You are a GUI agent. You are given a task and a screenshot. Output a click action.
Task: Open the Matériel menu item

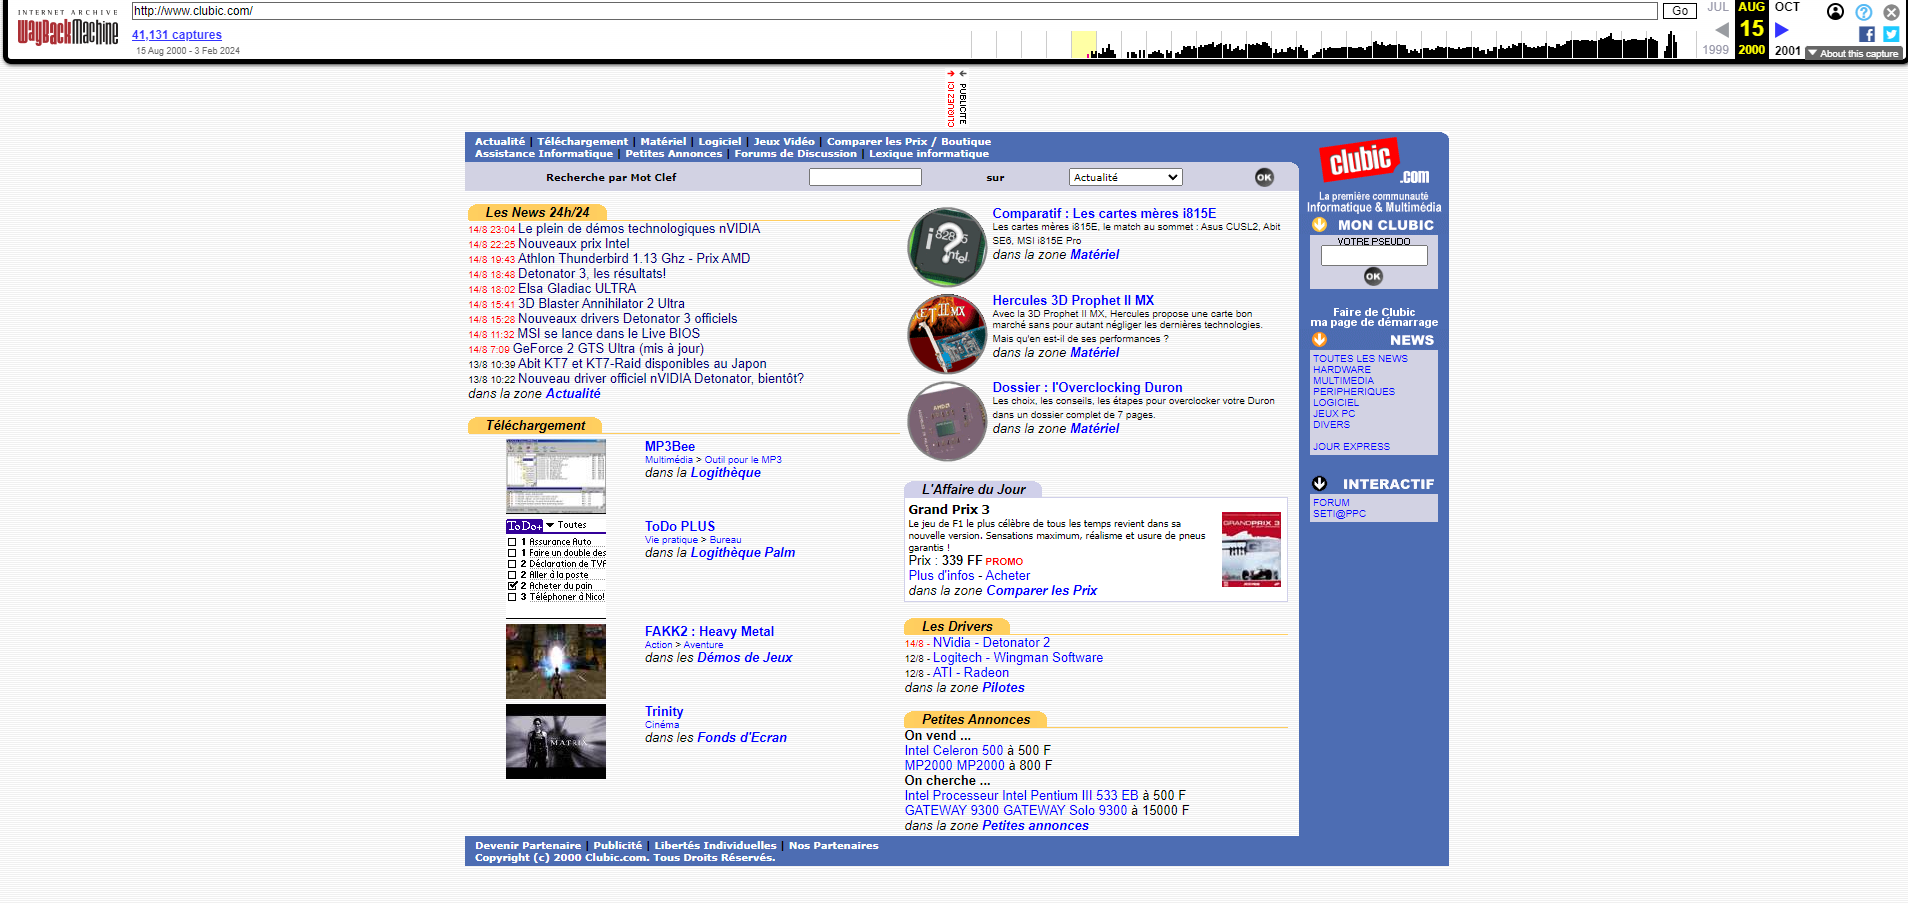pos(662,141)
